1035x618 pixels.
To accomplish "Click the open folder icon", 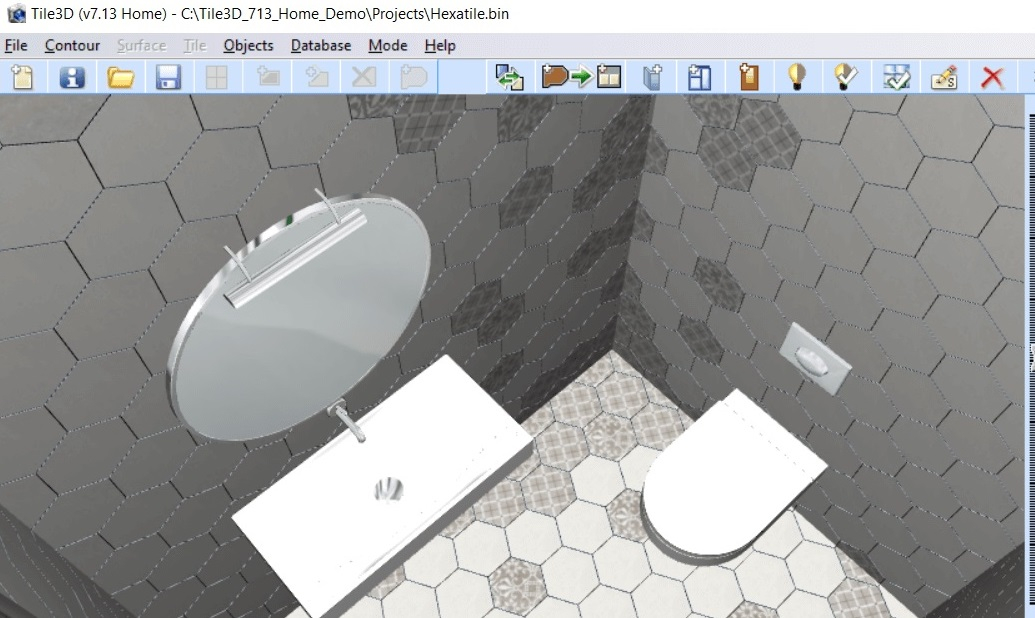I will tap(121, 77).
